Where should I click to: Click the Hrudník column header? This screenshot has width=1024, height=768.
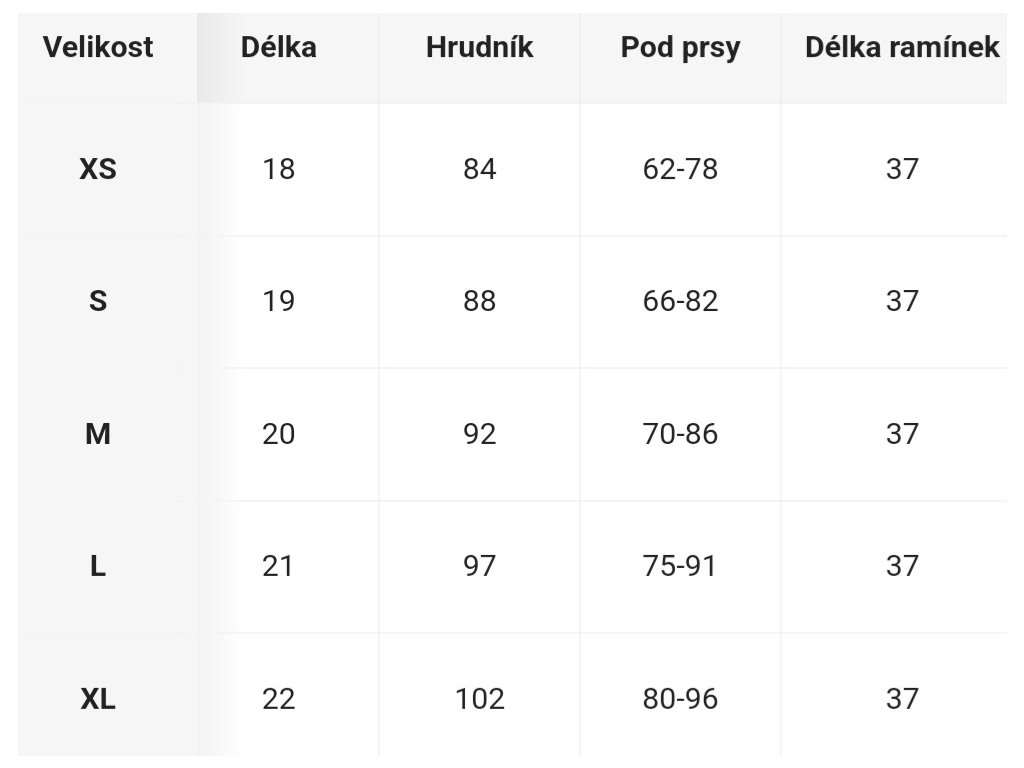click(x=479, y=48)
